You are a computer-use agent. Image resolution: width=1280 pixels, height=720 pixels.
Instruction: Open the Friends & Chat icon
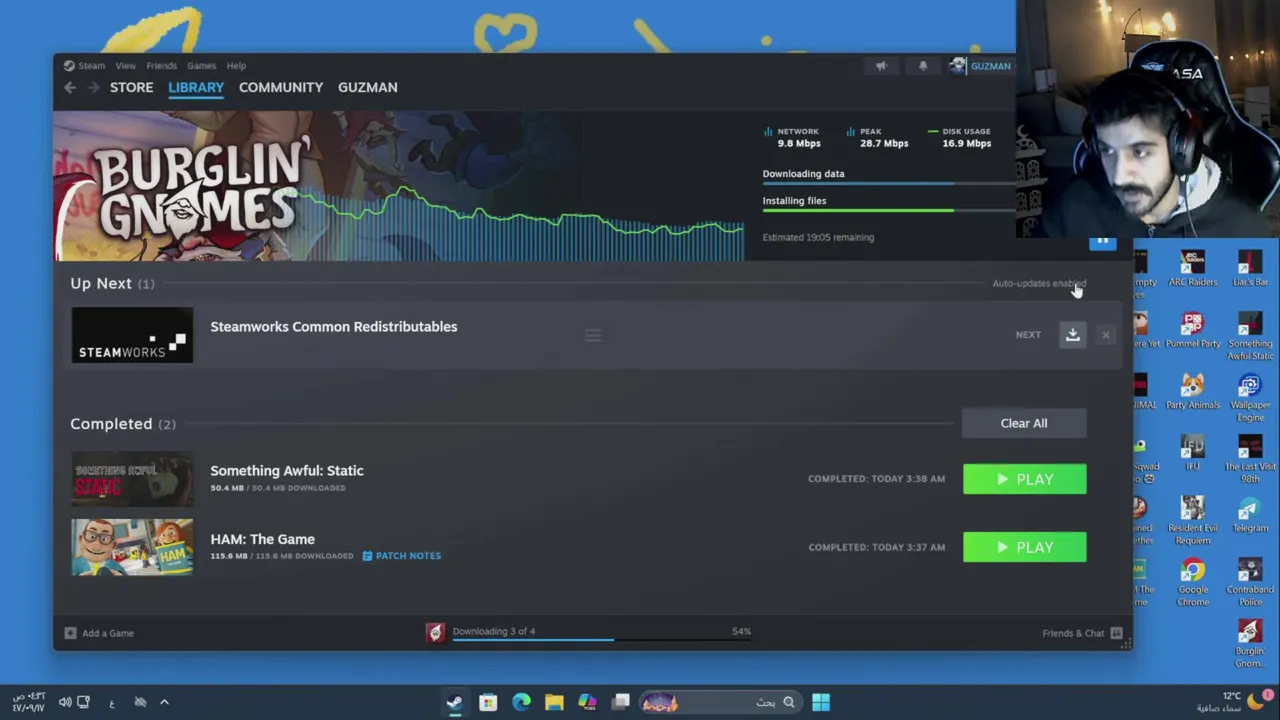click(1116, 633)
